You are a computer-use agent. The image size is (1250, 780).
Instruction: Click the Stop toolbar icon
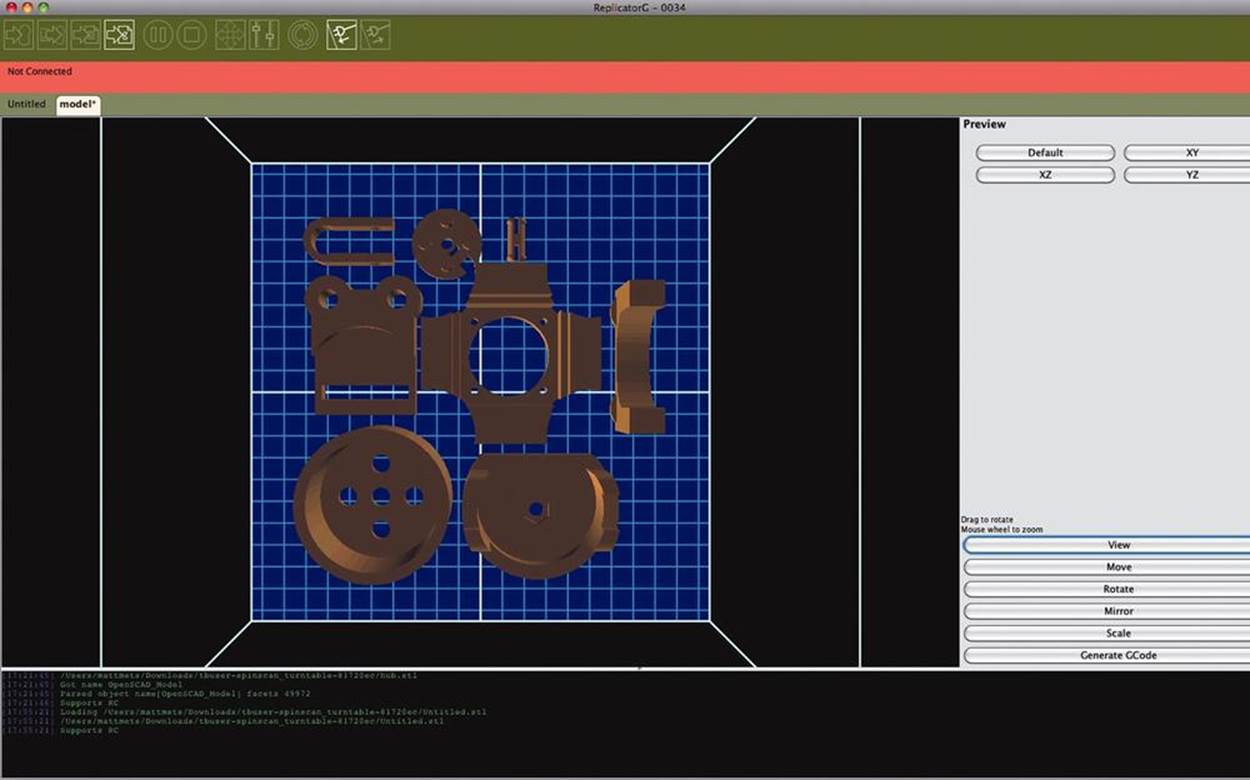192,36
